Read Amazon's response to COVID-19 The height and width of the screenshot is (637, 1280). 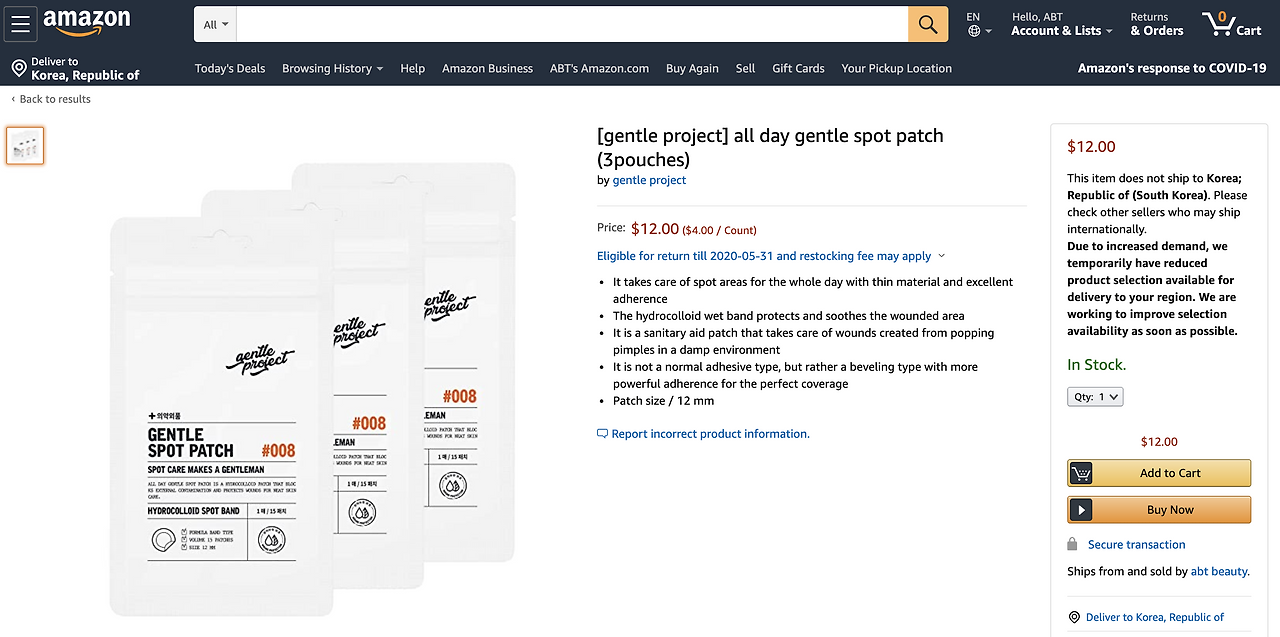click(1172, 68)
